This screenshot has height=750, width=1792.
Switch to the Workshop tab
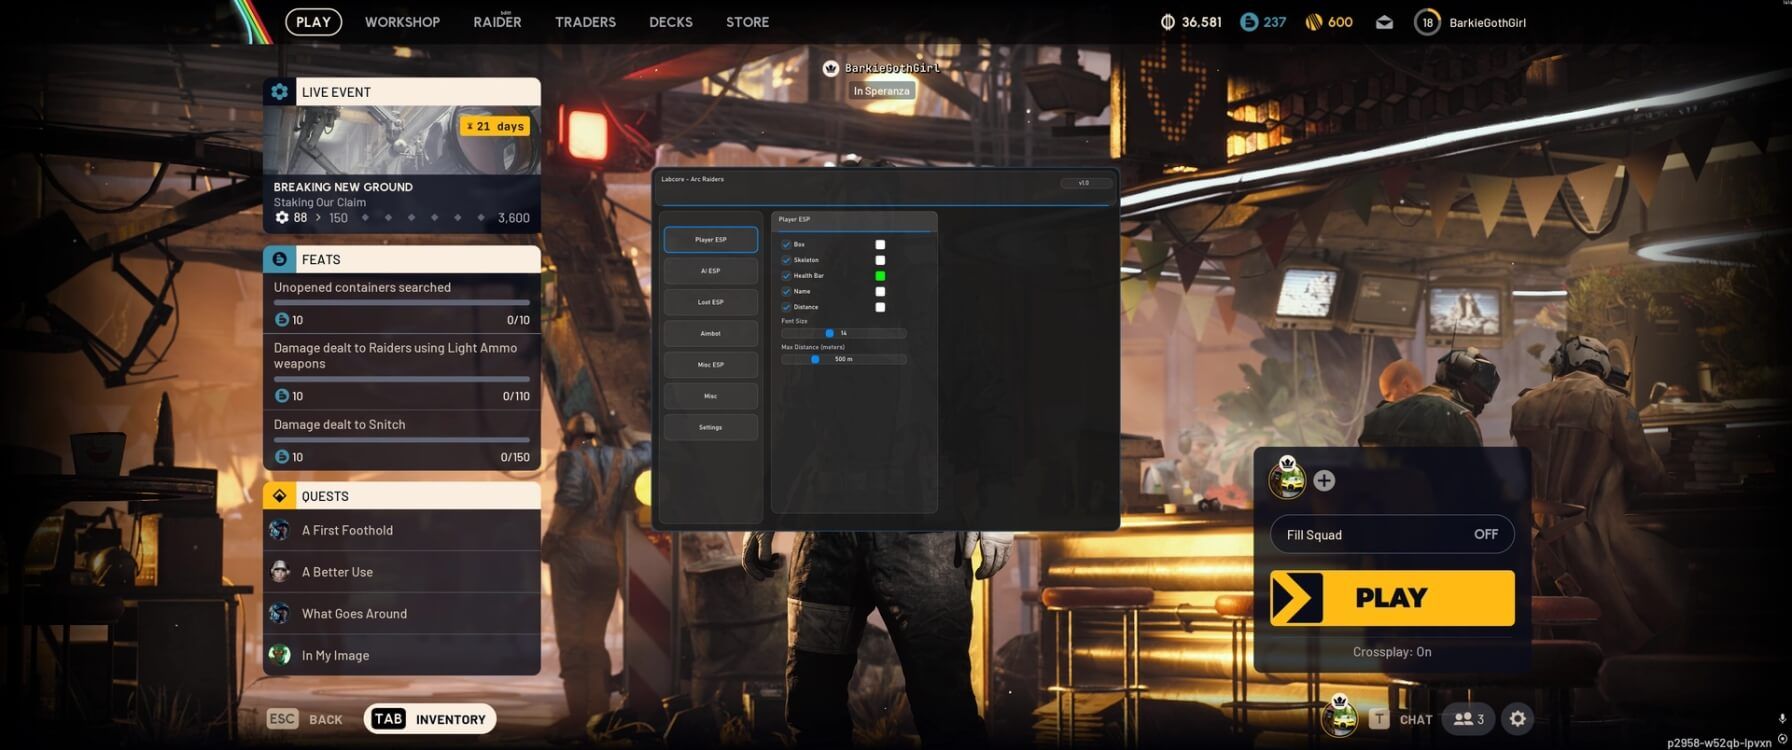(x=402, y=22)
